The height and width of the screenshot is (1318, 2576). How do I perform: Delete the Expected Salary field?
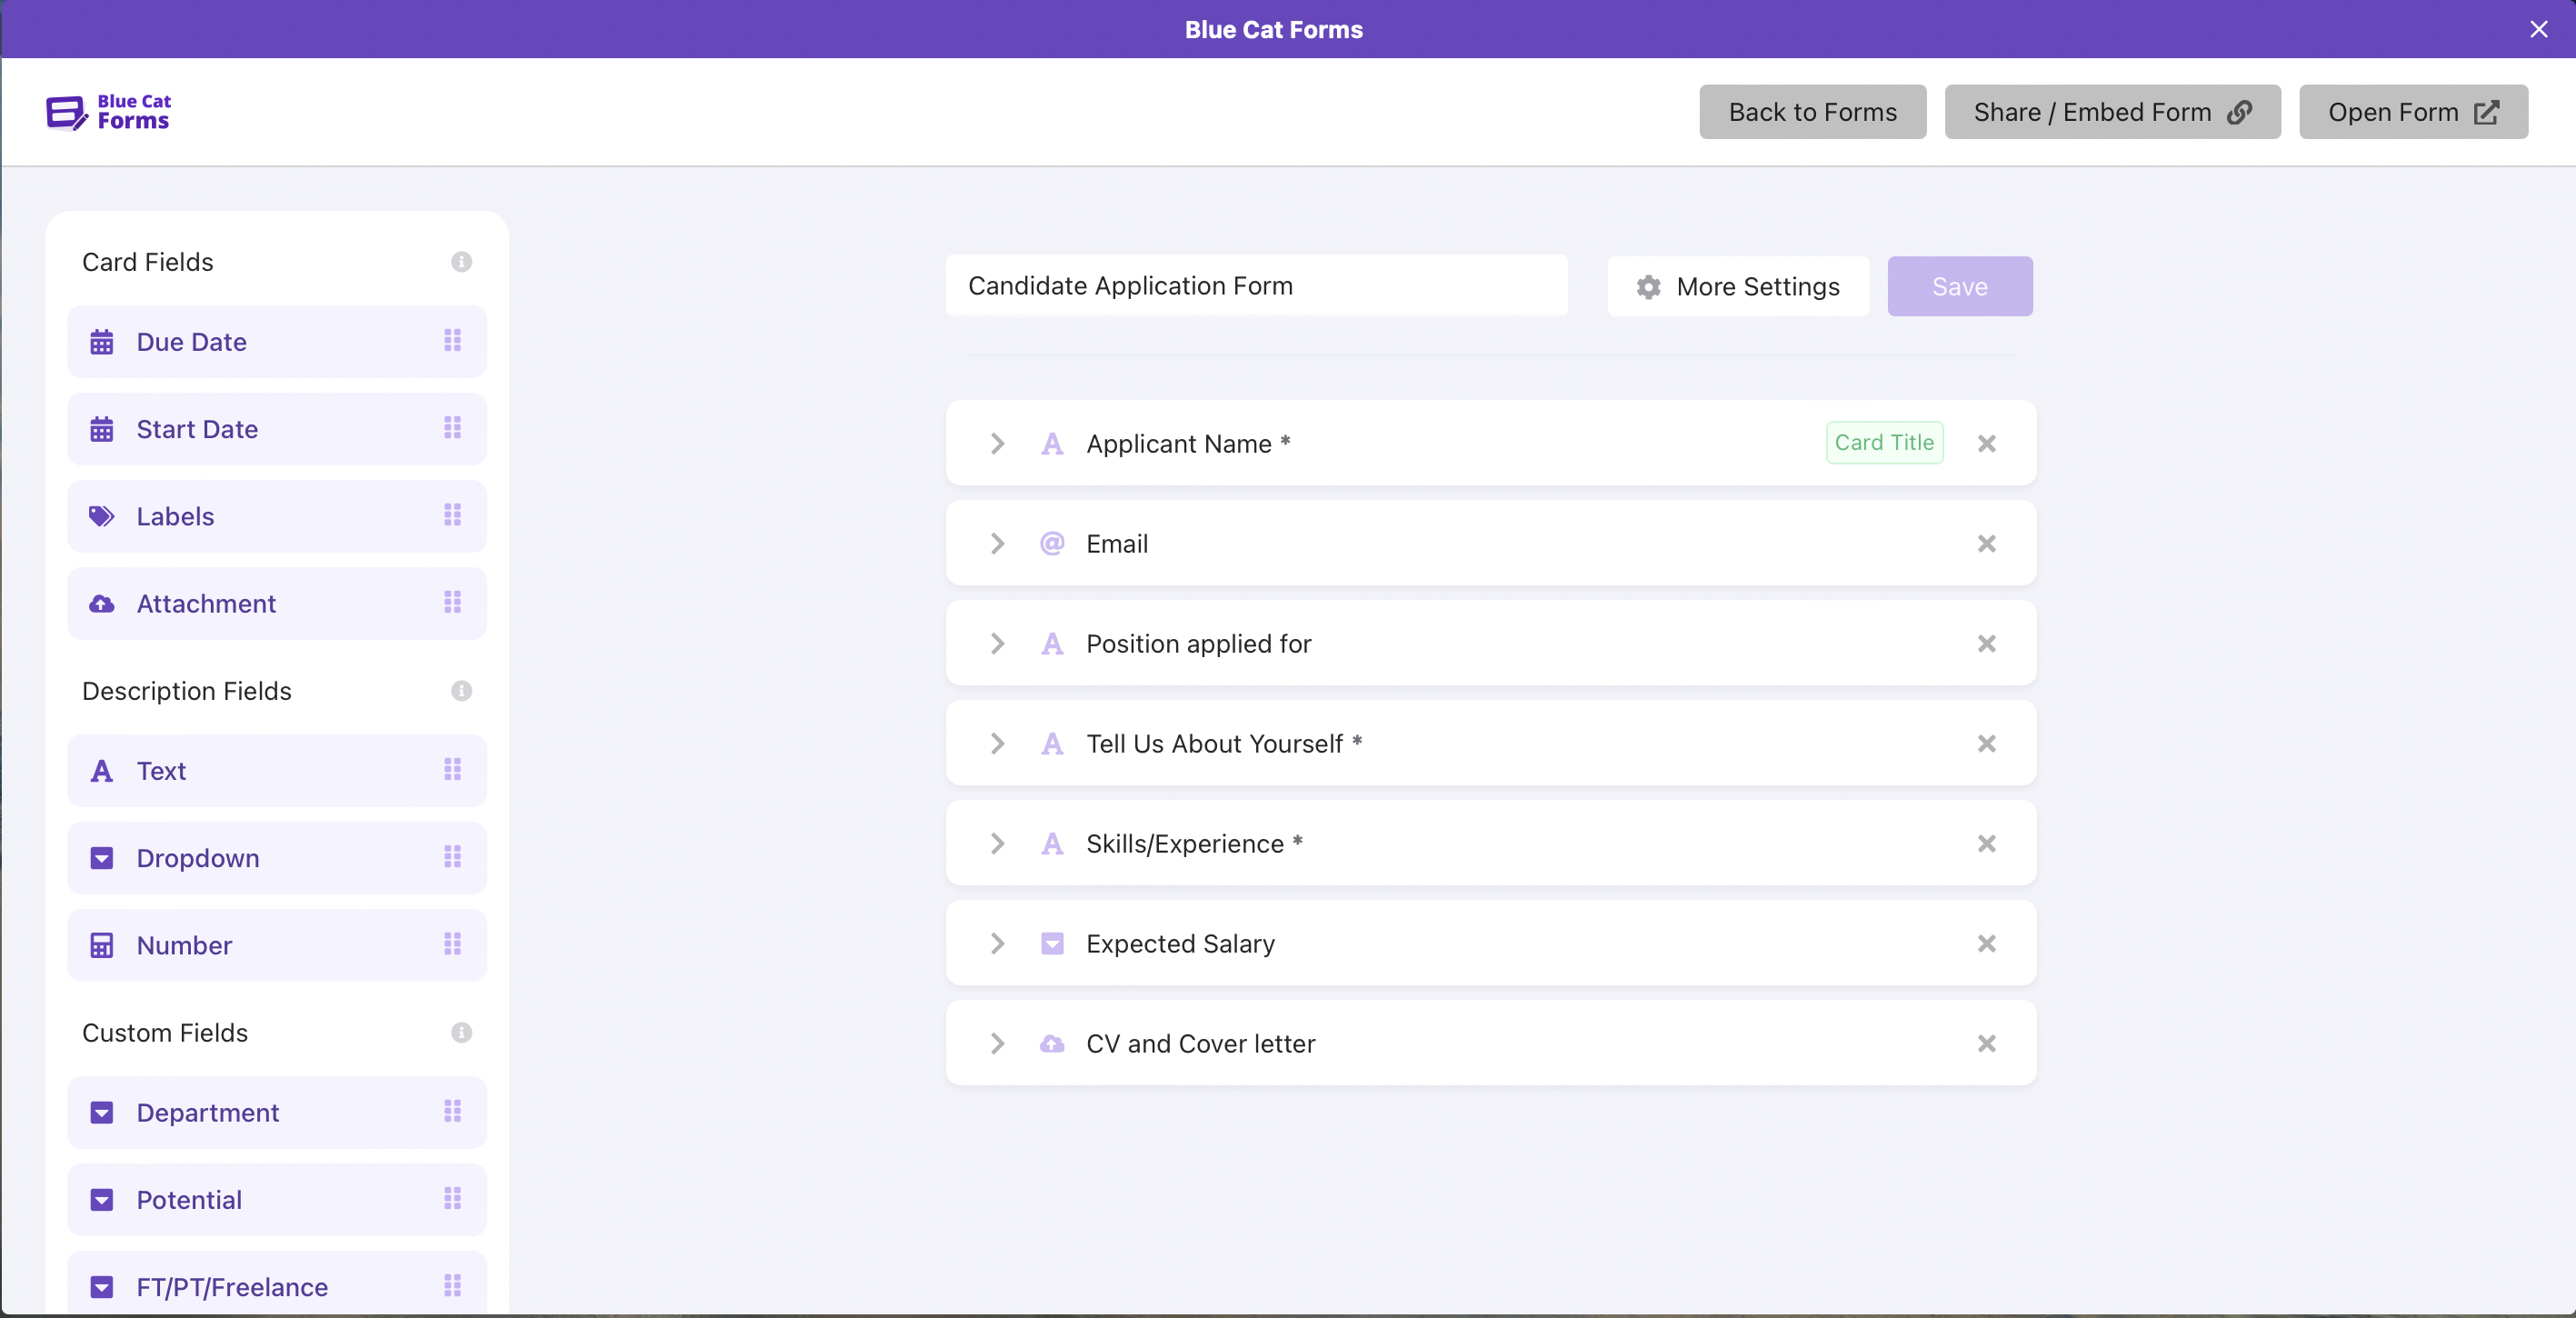tap(1986, 944)
